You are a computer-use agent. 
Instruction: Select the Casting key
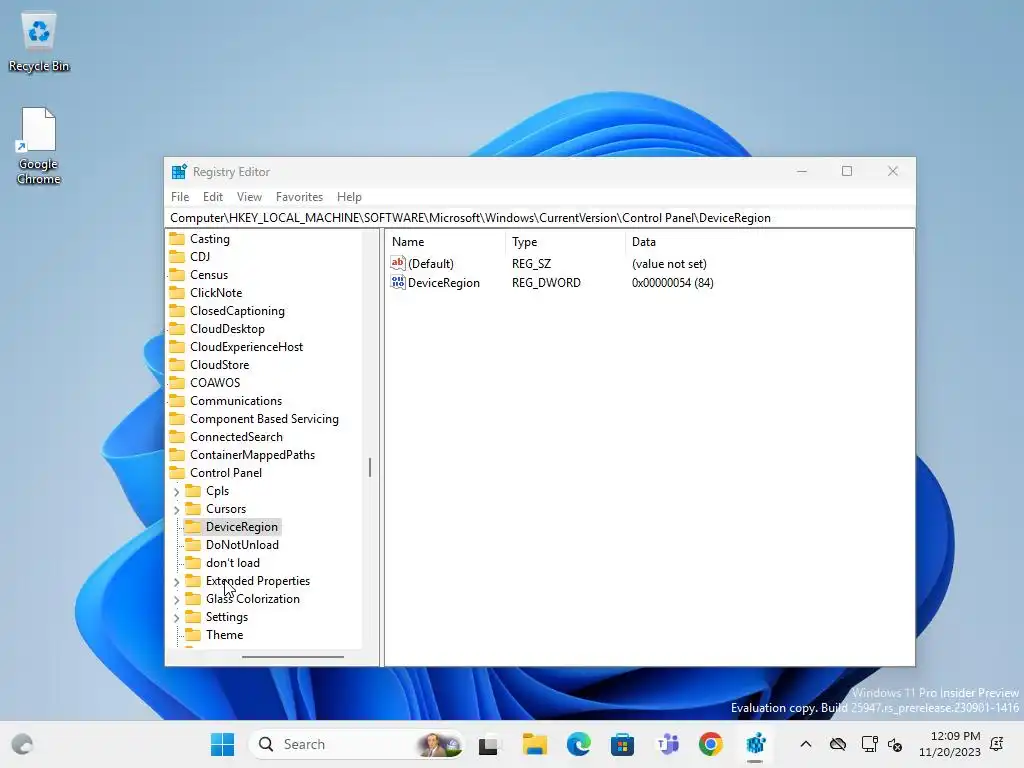coord(210,238)
